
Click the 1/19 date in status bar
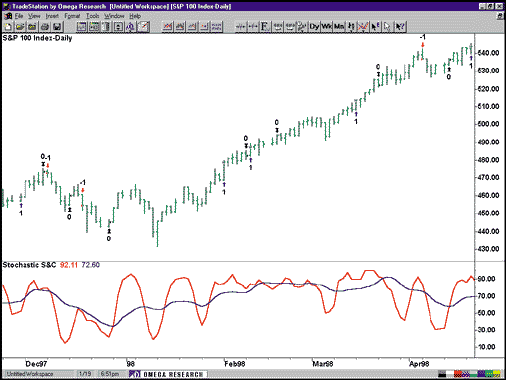[x=85, y=374]
